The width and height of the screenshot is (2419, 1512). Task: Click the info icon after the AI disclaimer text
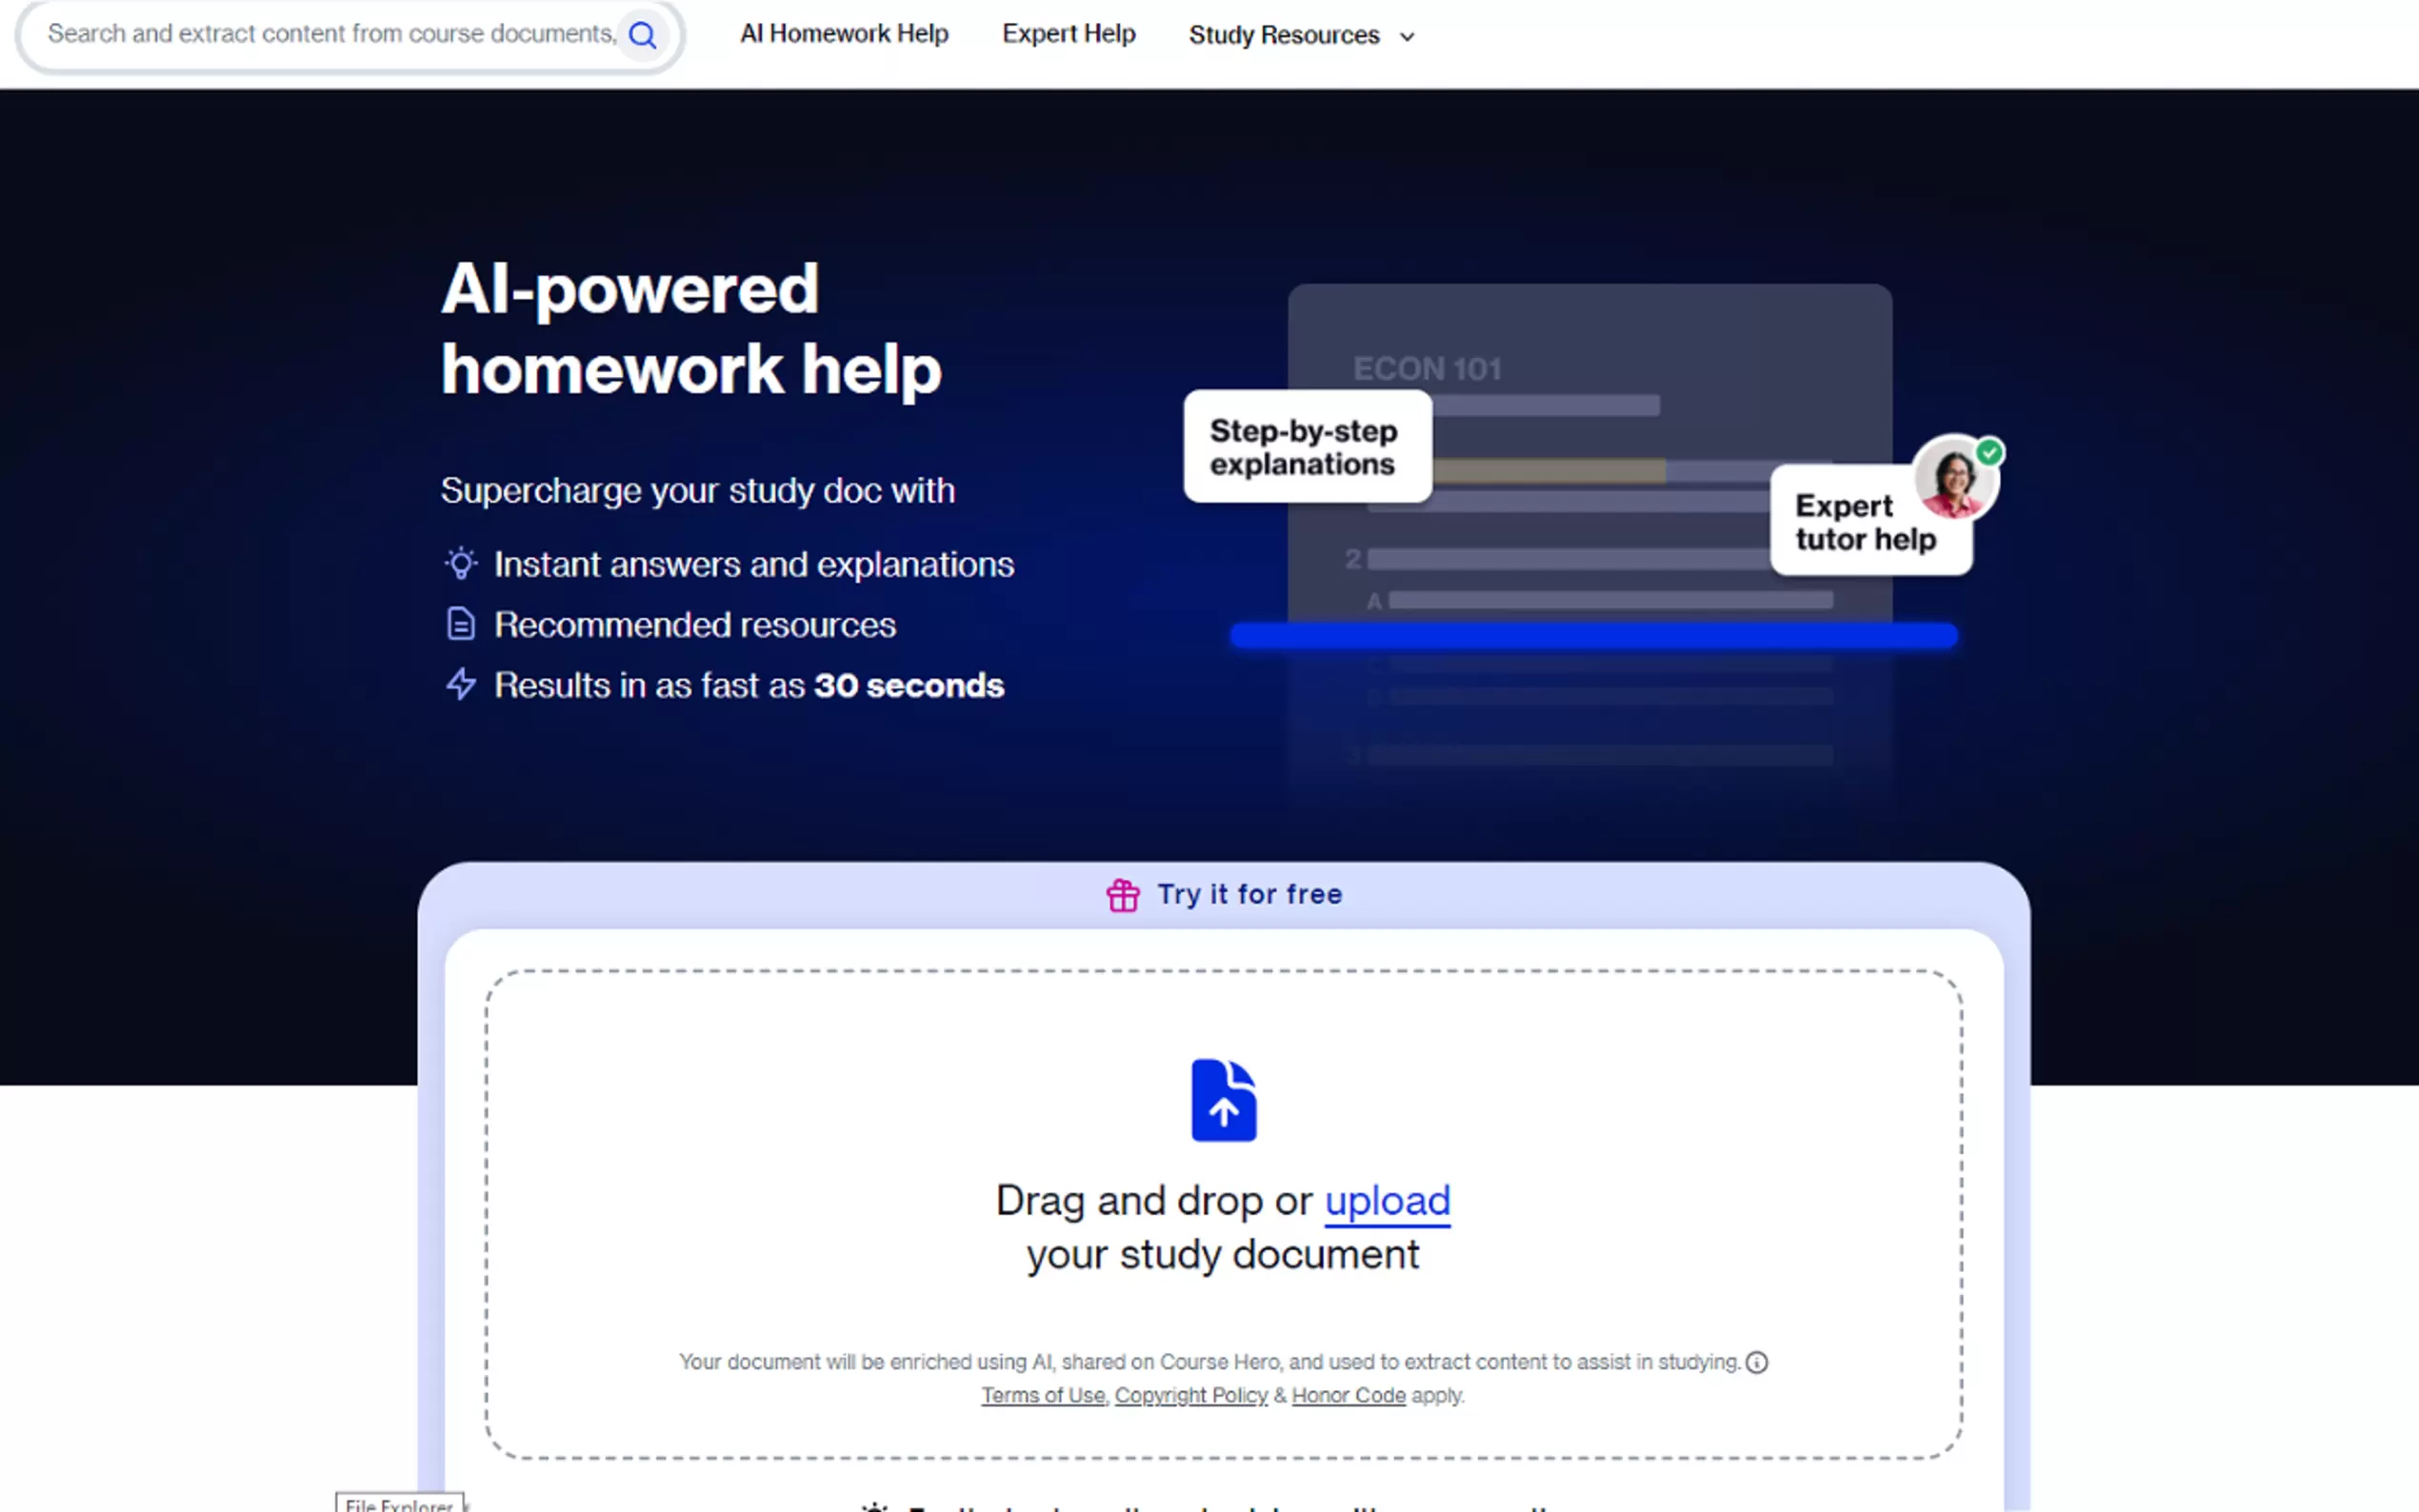(x=1759, y=1361)
